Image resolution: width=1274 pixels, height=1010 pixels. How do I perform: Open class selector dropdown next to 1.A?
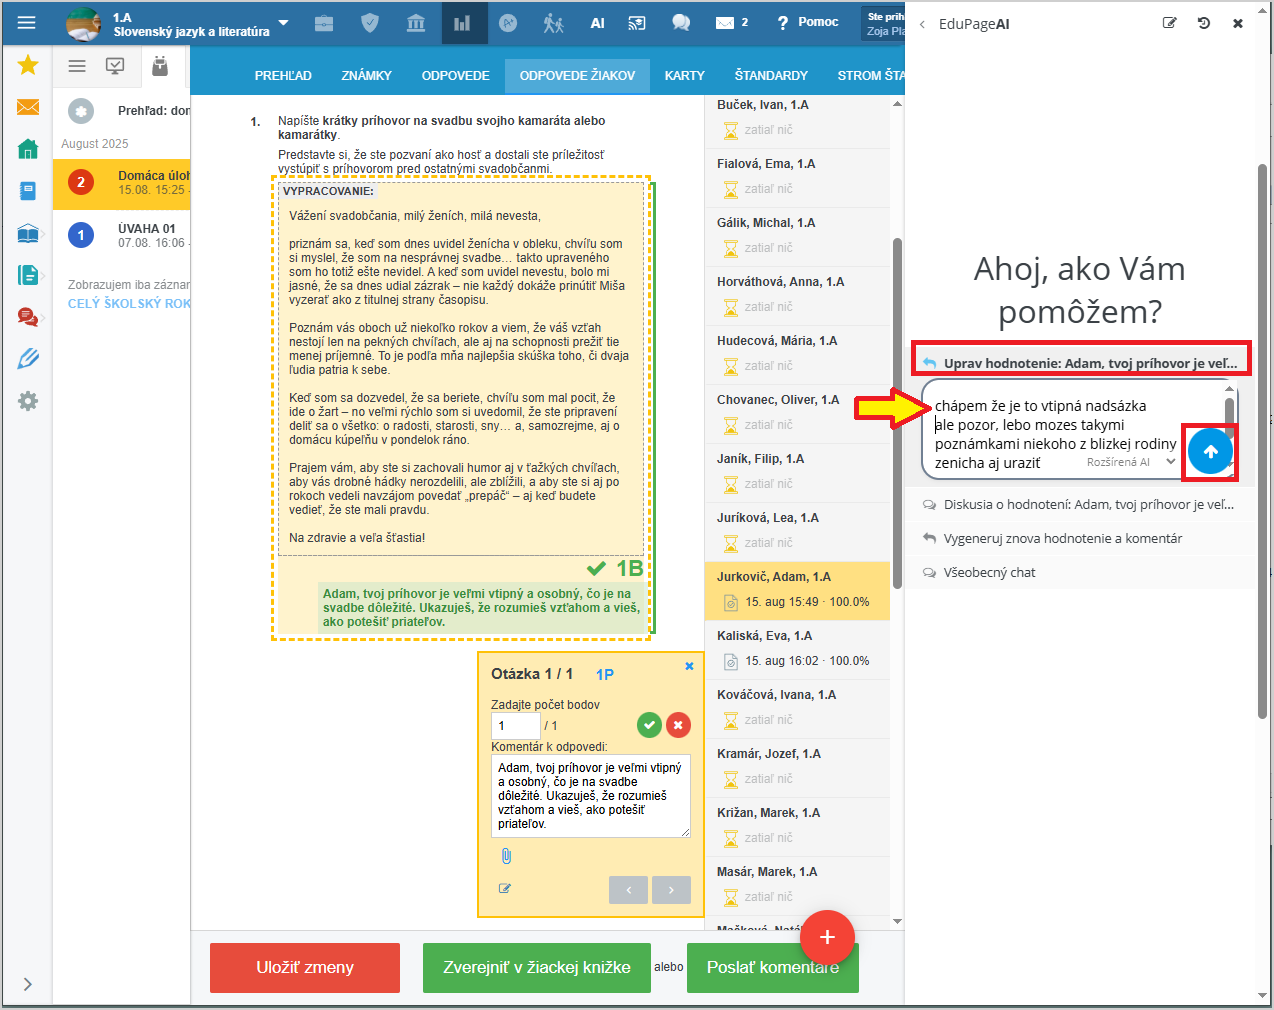pos(283,23)
